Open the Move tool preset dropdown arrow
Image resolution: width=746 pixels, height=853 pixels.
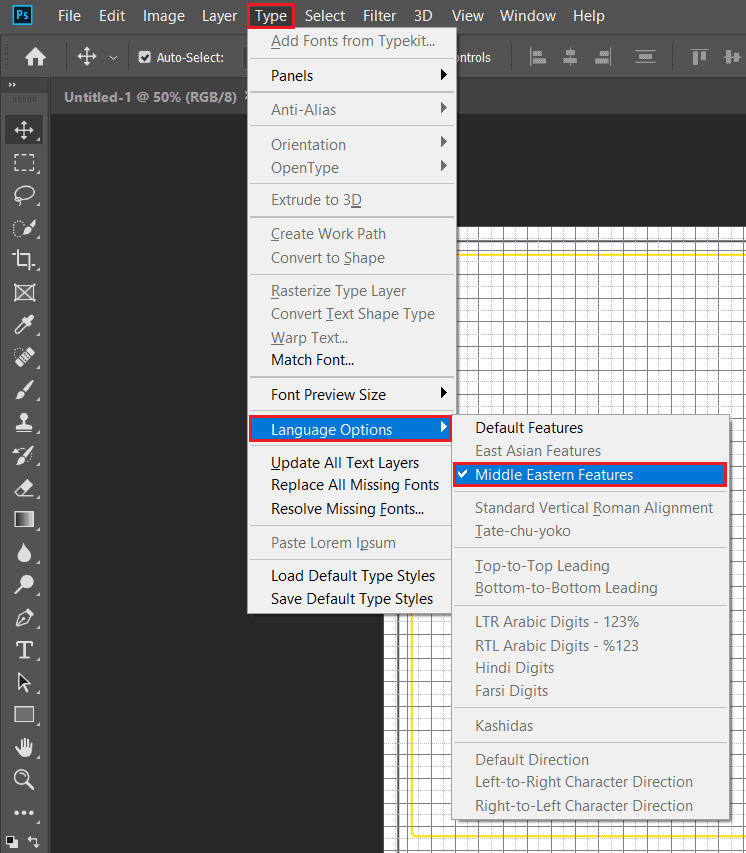pos(113,58)
